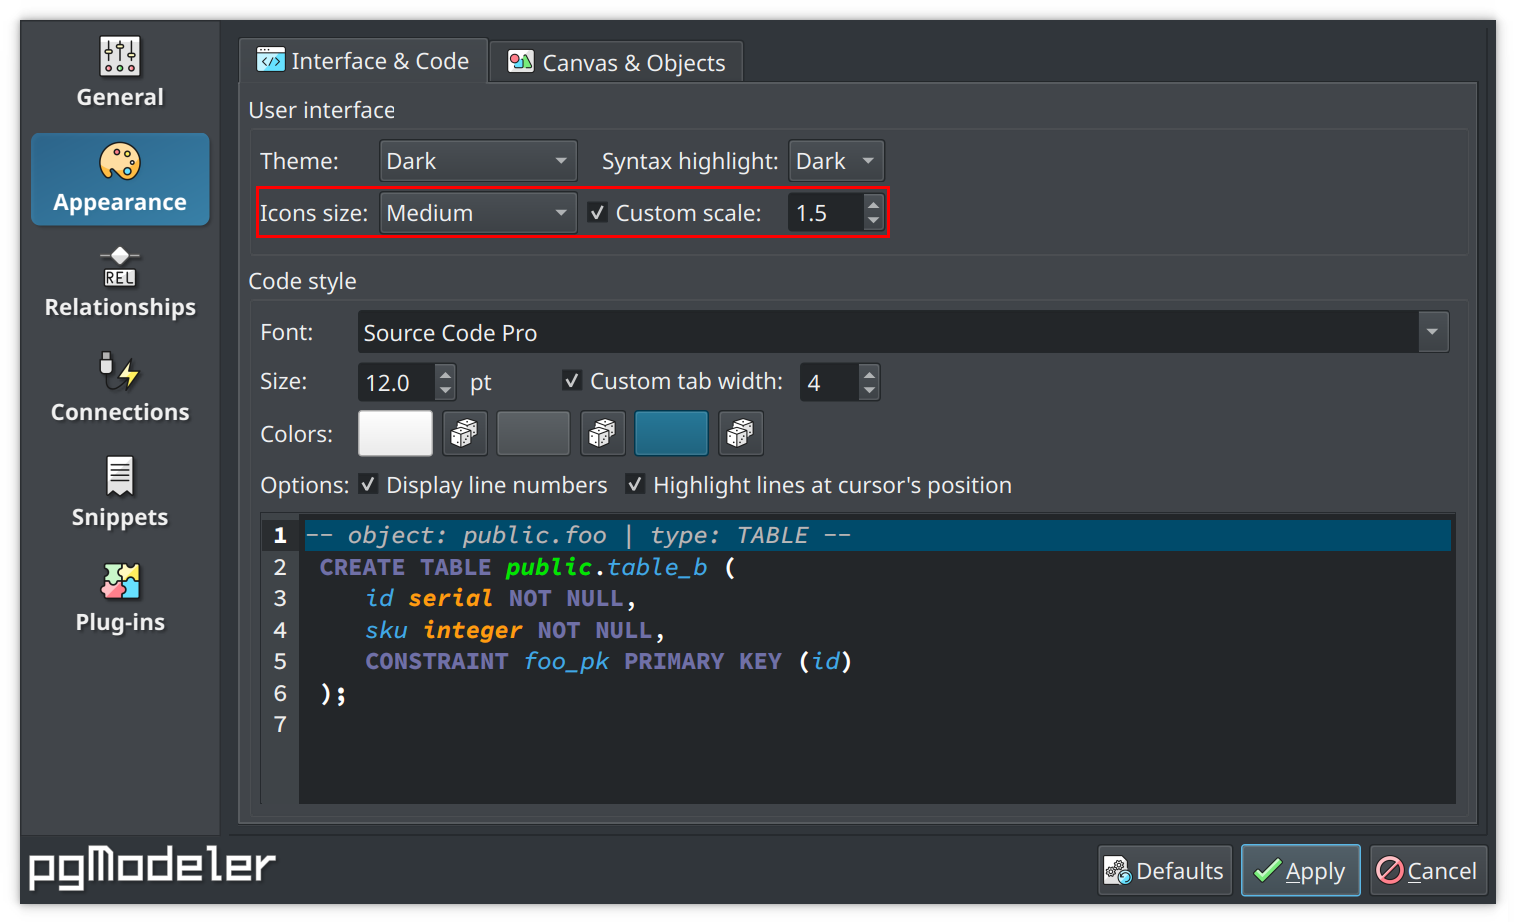Pick the blue highlight color swatch

coord(671,433)
